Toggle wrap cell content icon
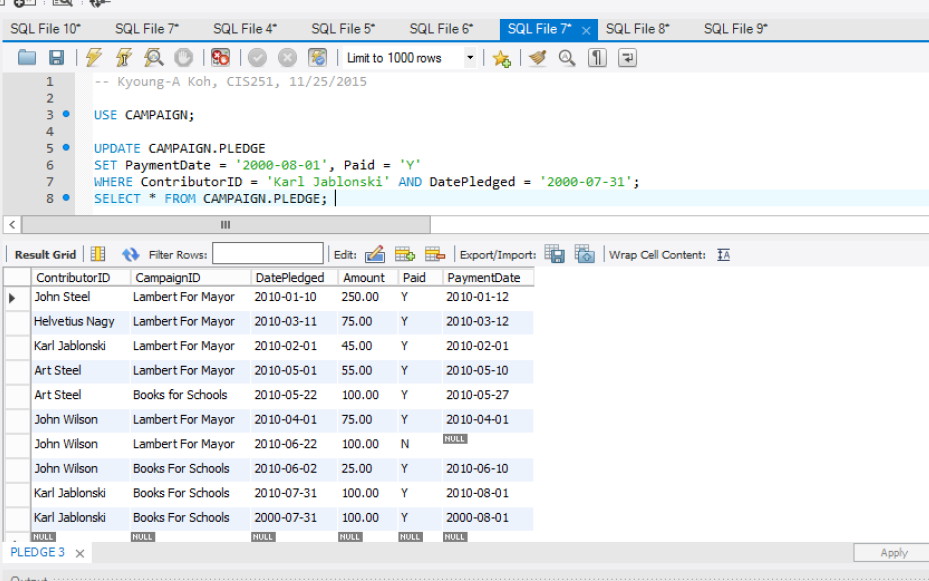929x581 pixels. pos(723,254)
